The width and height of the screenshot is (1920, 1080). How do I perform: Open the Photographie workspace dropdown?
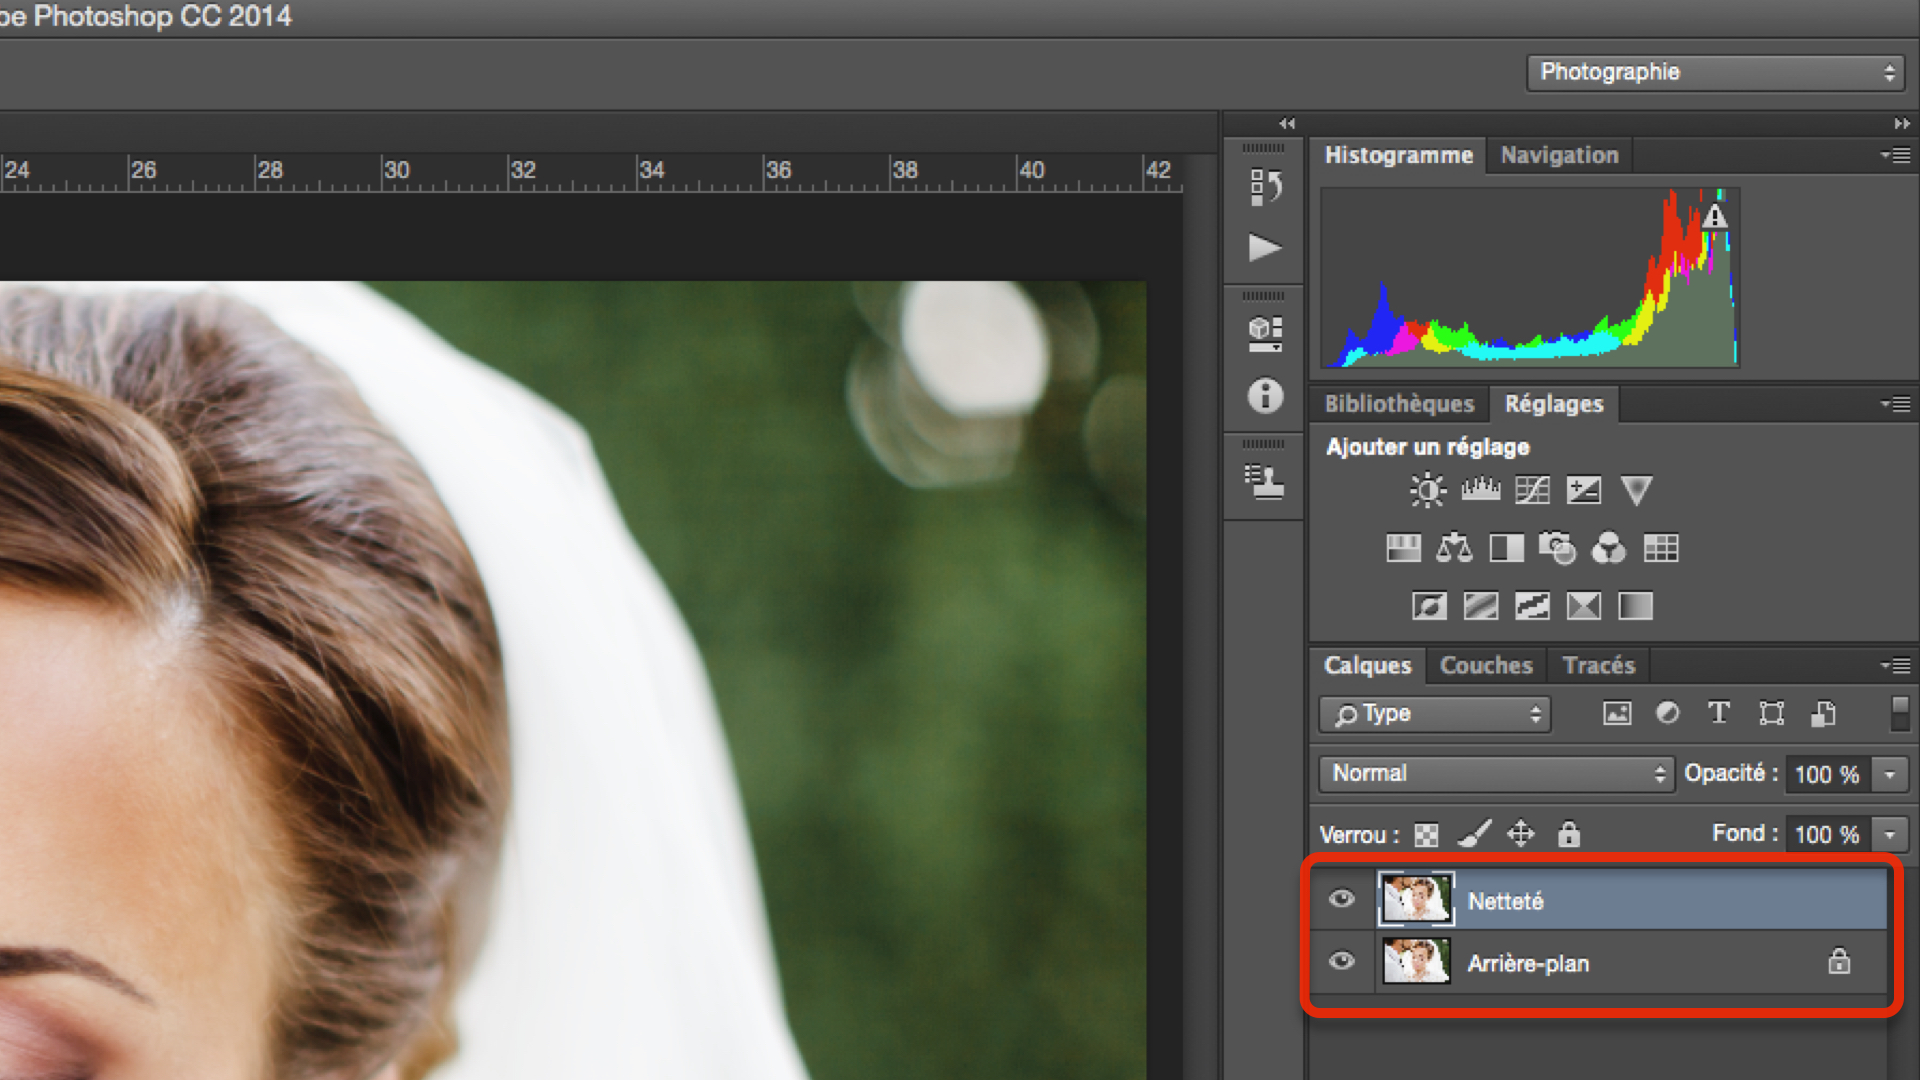(x=1716, y=72)
